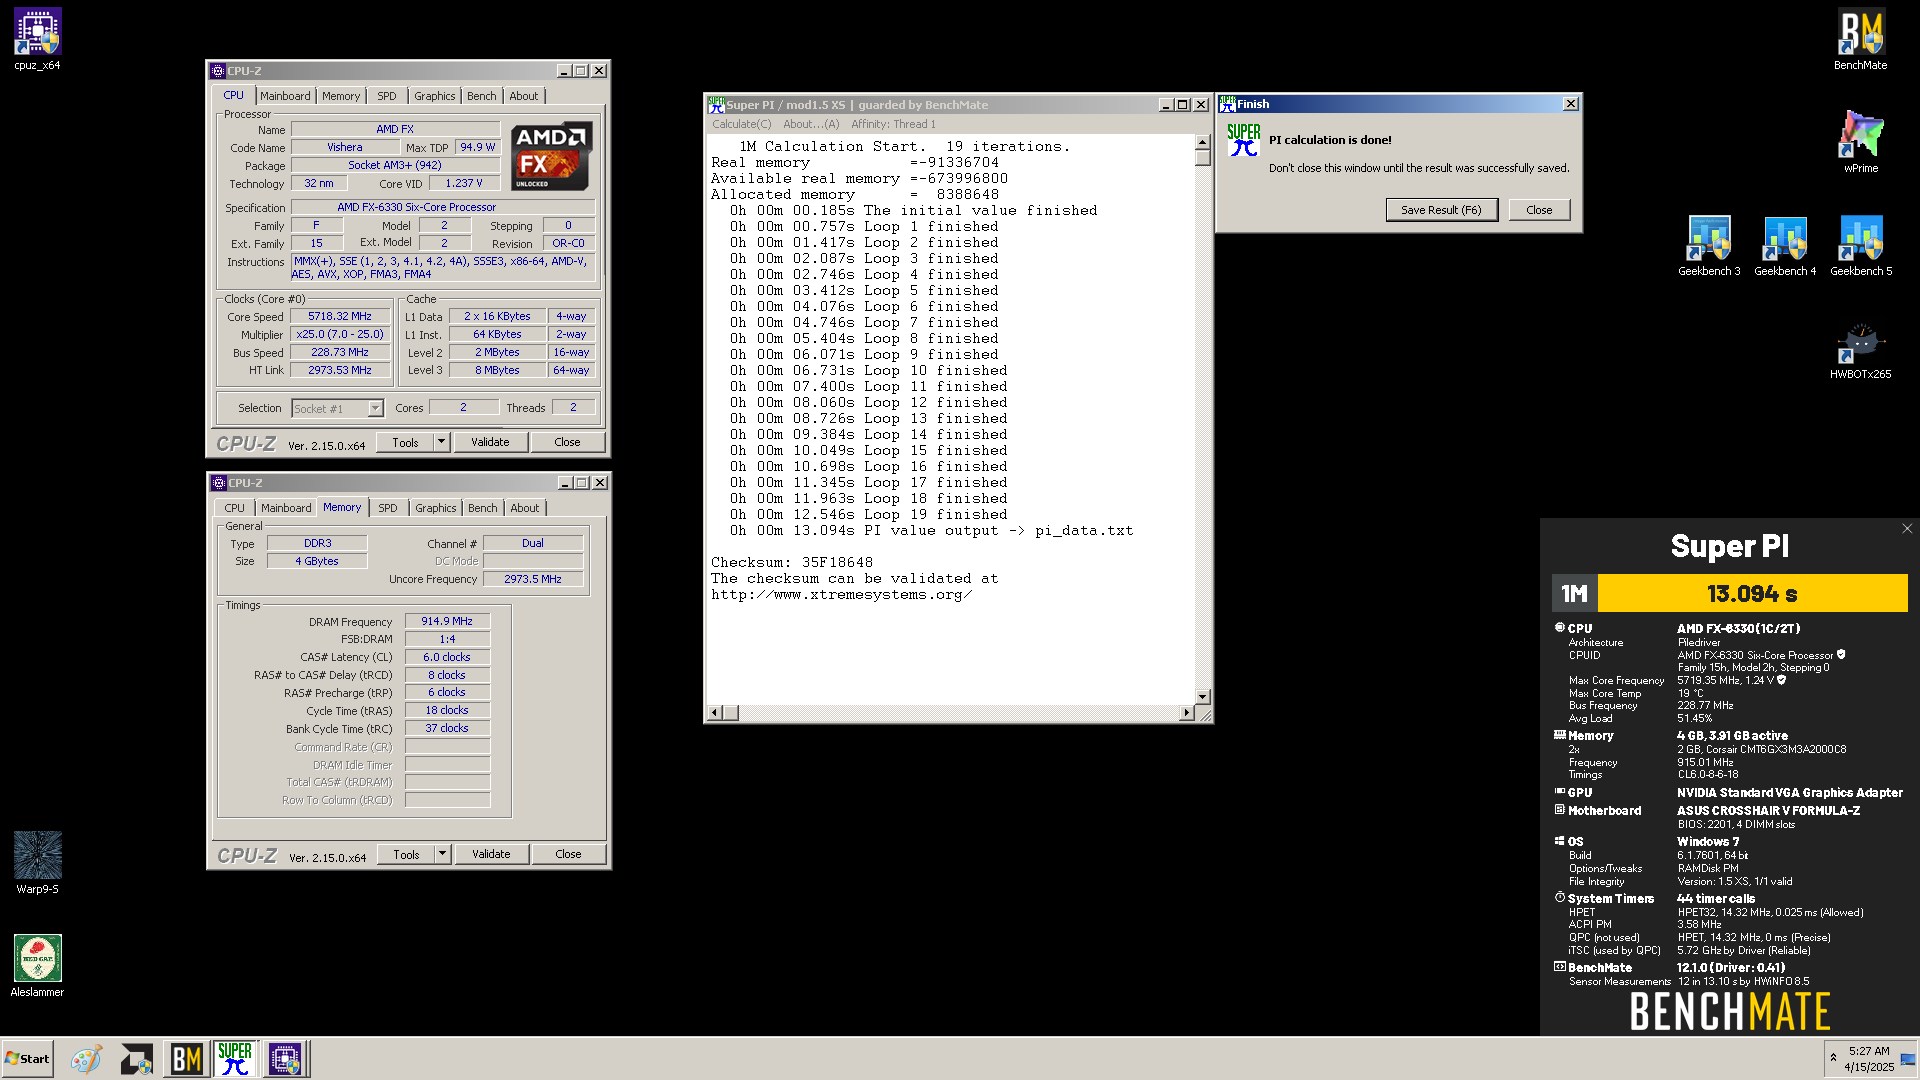Open About tab in upper CPU-Z window
The image size is (1920, 1080).
[524, 96]
